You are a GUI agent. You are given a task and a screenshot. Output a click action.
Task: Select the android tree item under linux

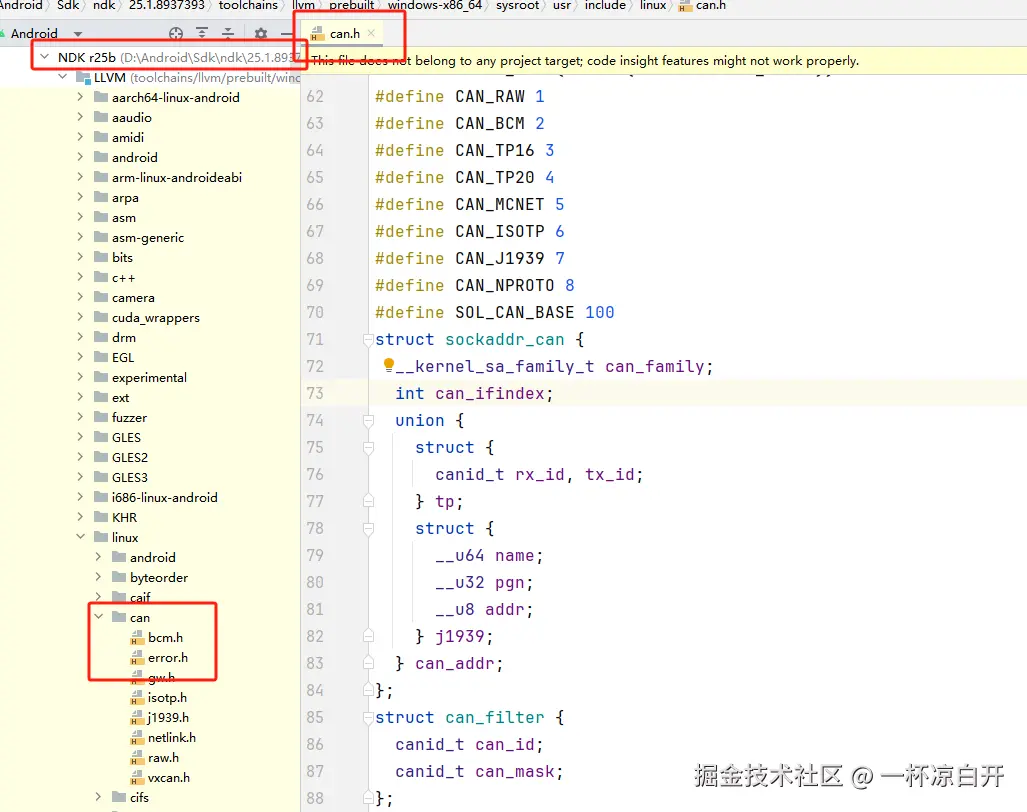coord(152,557)
